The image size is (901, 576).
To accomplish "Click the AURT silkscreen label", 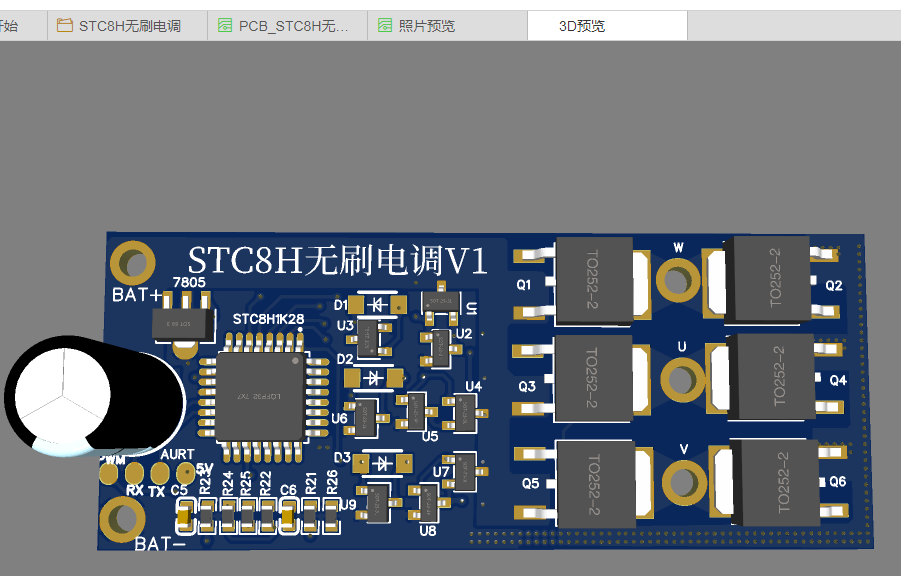I will (178, 454).
